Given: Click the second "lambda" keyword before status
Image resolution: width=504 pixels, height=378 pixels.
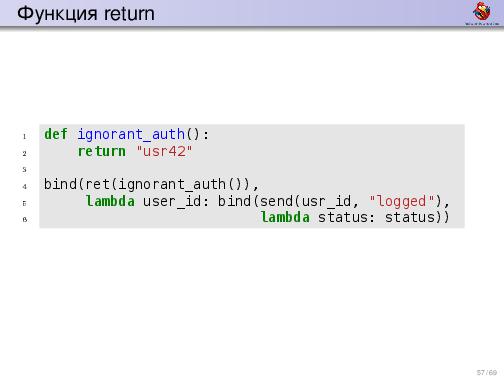Looking at the screenshot, I should [285, 217].
